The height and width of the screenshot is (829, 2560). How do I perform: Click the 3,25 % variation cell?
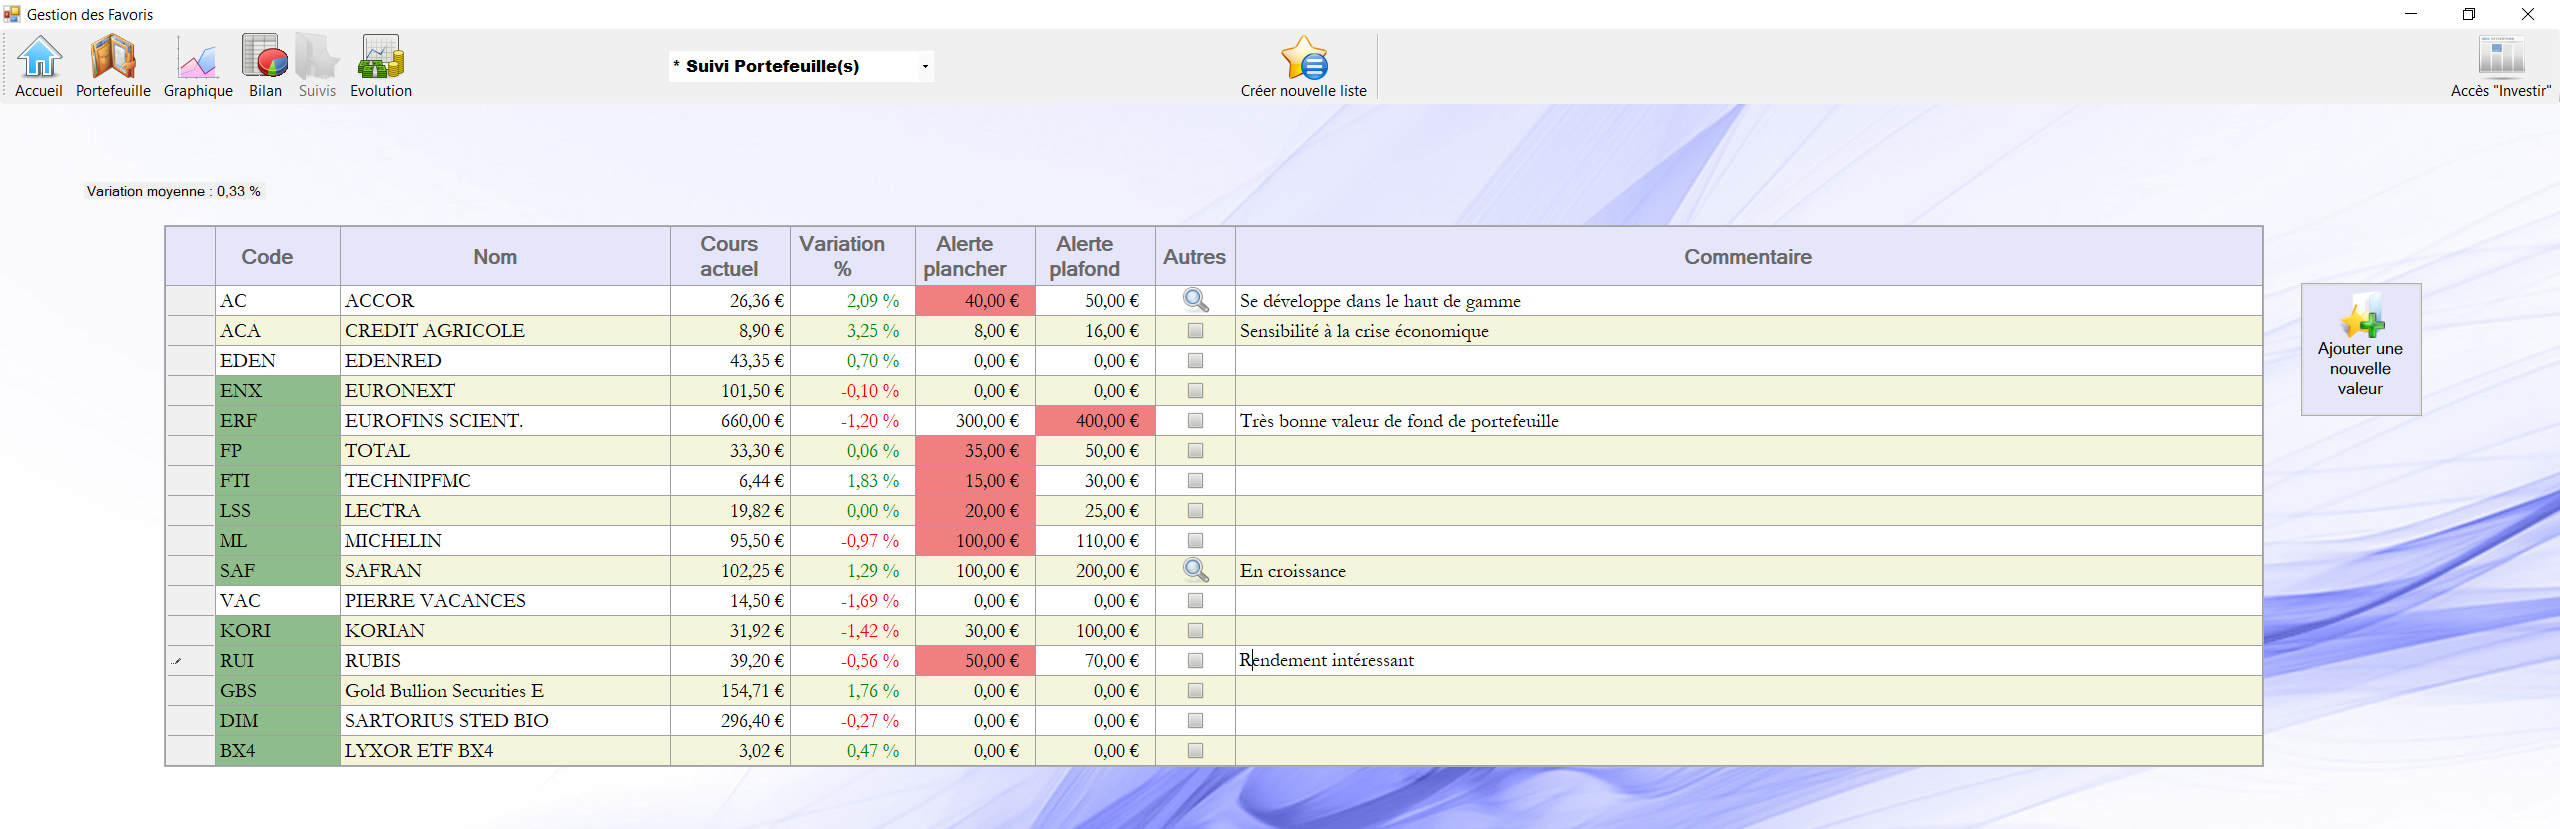tap(853, 331)
